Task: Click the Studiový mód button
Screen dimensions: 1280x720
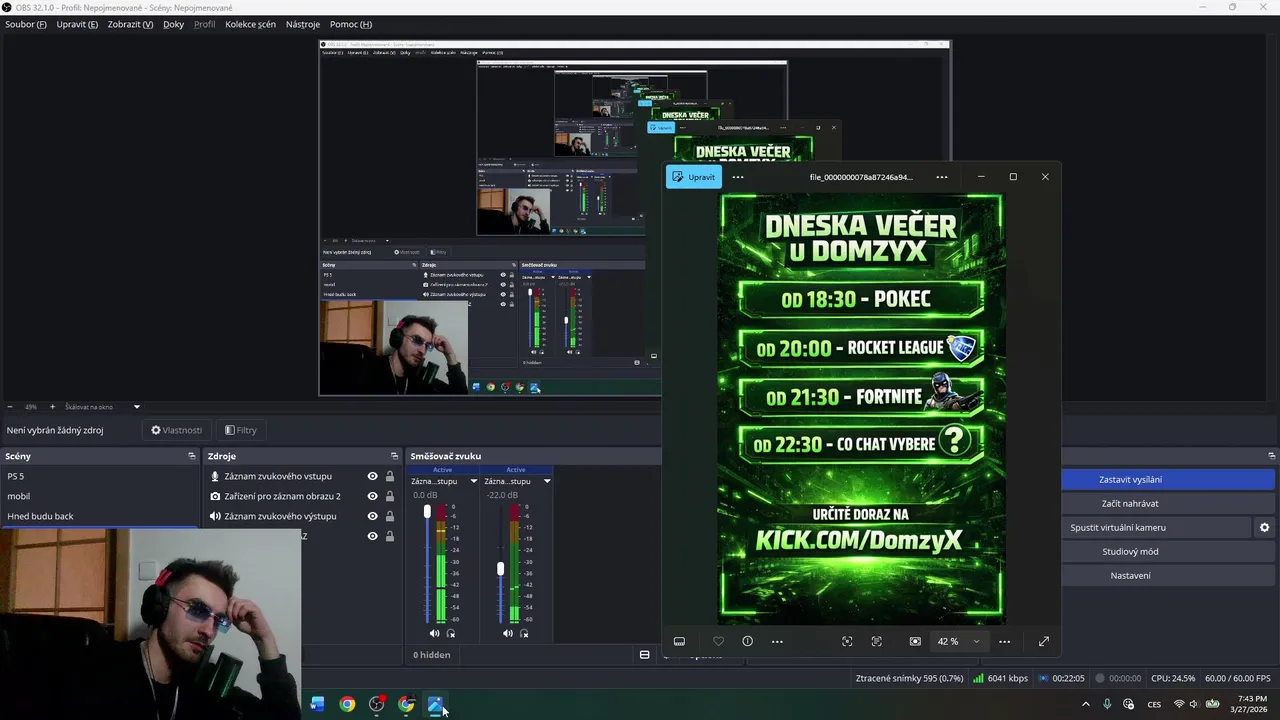Action: 1130,551
